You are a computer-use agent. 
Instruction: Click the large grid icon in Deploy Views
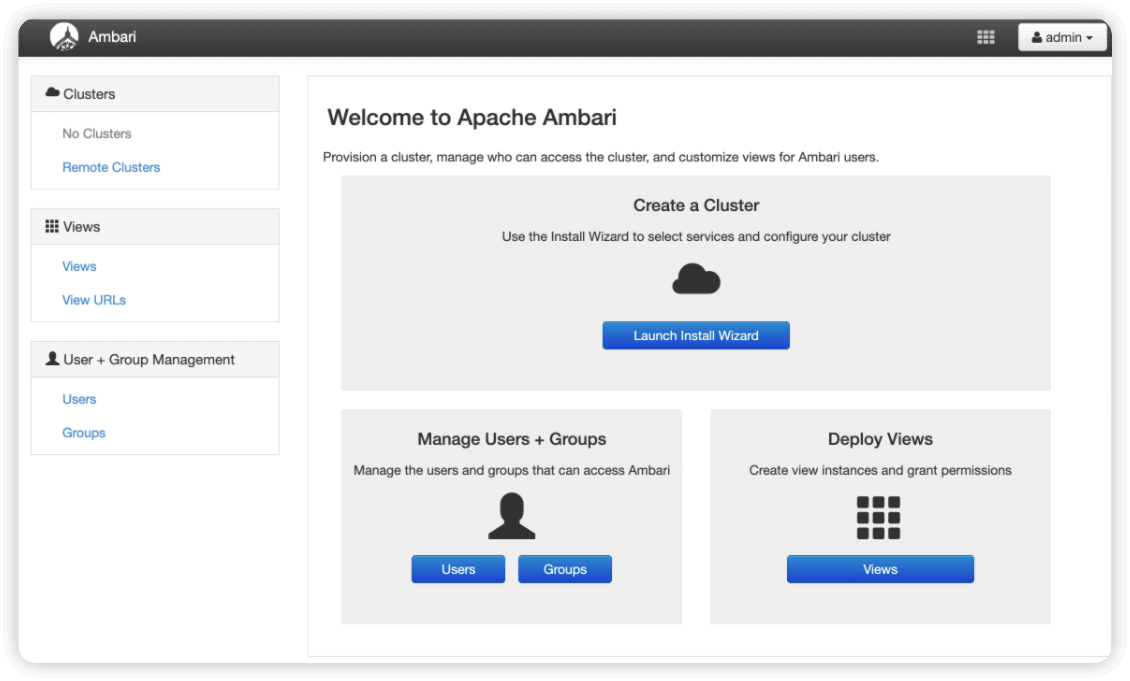(x=878, y=517)
